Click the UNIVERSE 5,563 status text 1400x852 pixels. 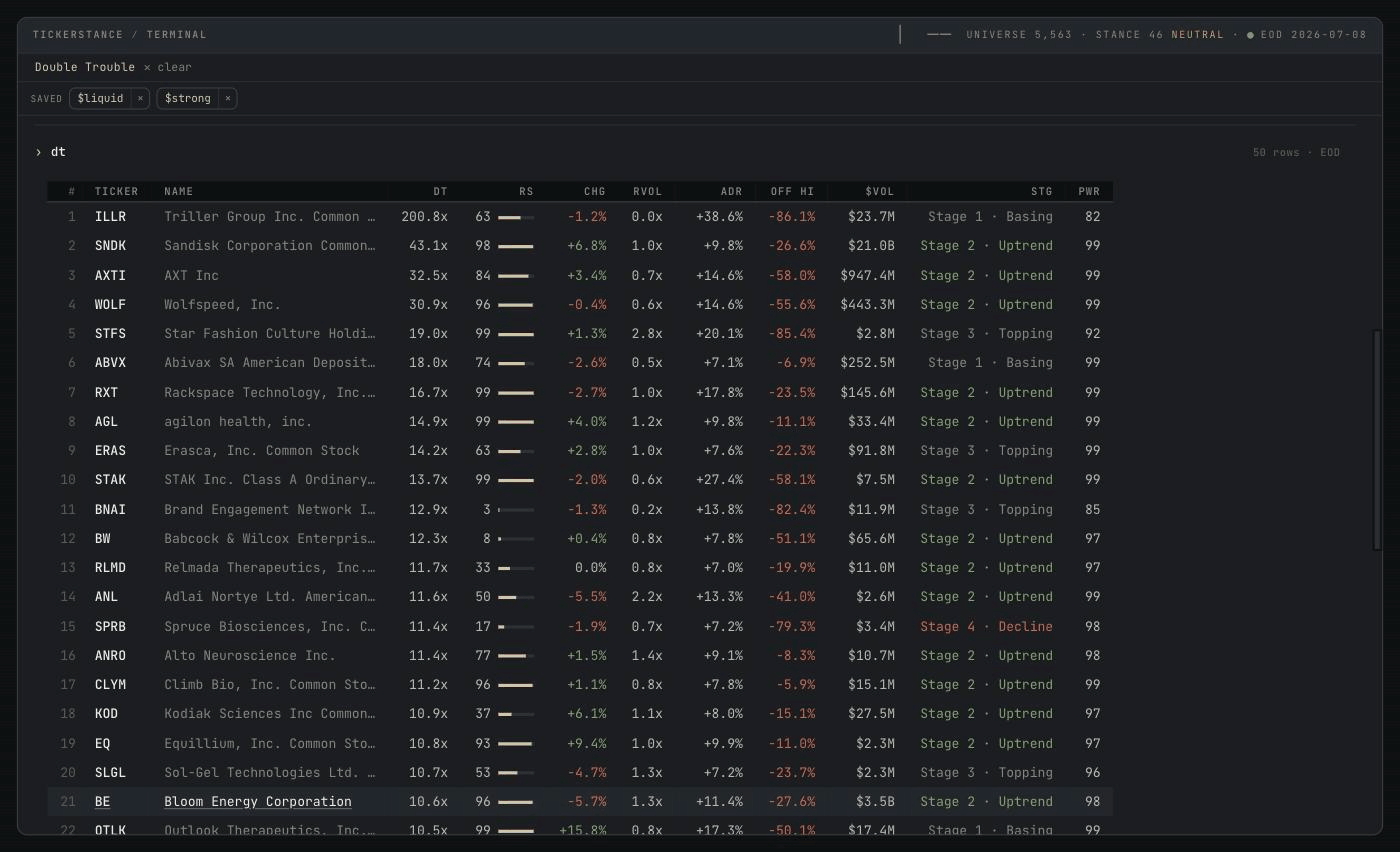1018,34
